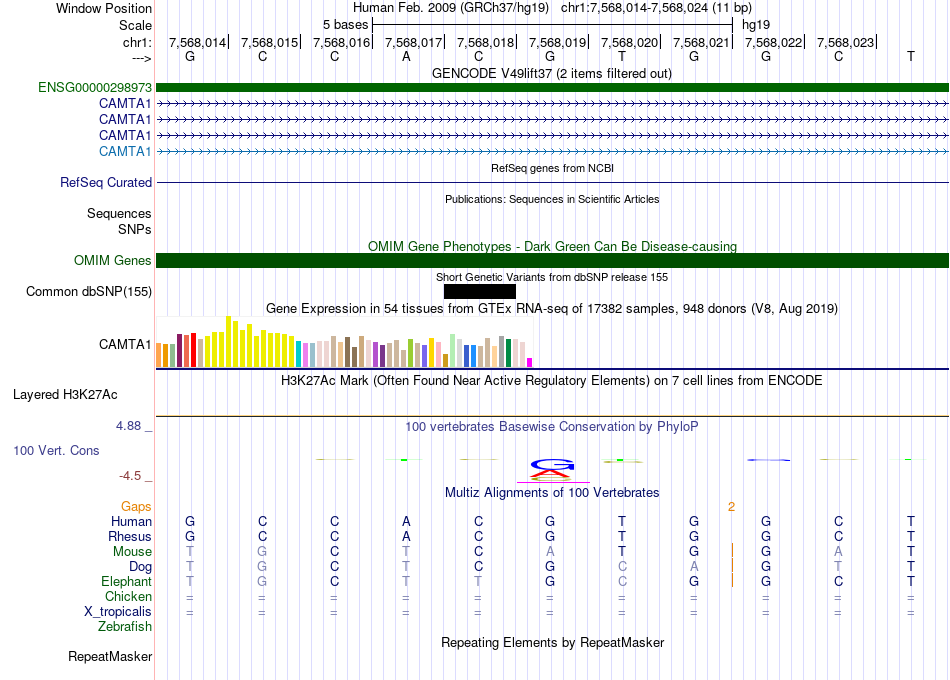Select the Sequences track label
The image size is (950, 680).
coord(119,213)
